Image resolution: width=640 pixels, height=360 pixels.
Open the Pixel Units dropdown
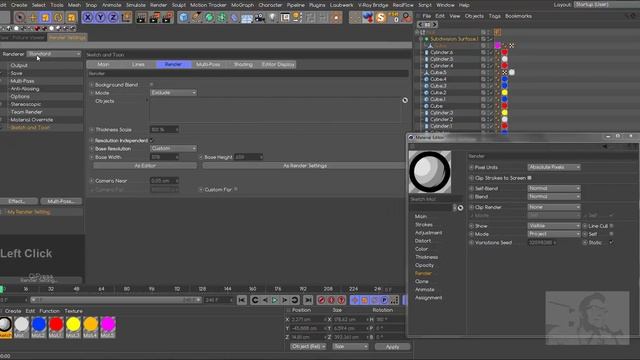coord(554,167)
